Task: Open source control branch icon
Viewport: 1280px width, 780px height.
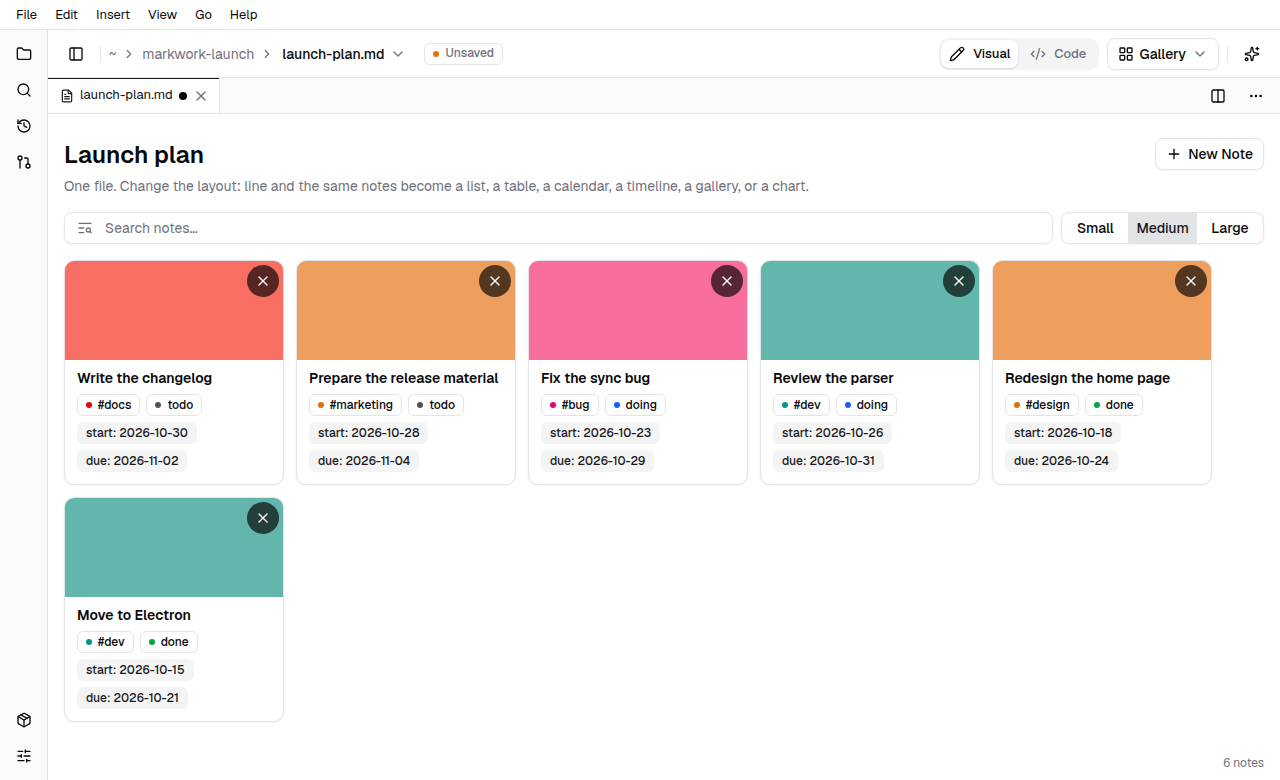Action: pos(24,162)
